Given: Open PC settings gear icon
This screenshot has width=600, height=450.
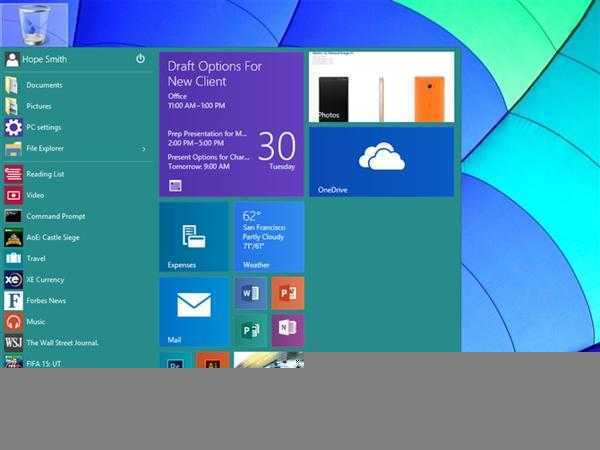Looking at the screenshot, I should [x=13, y=127].
